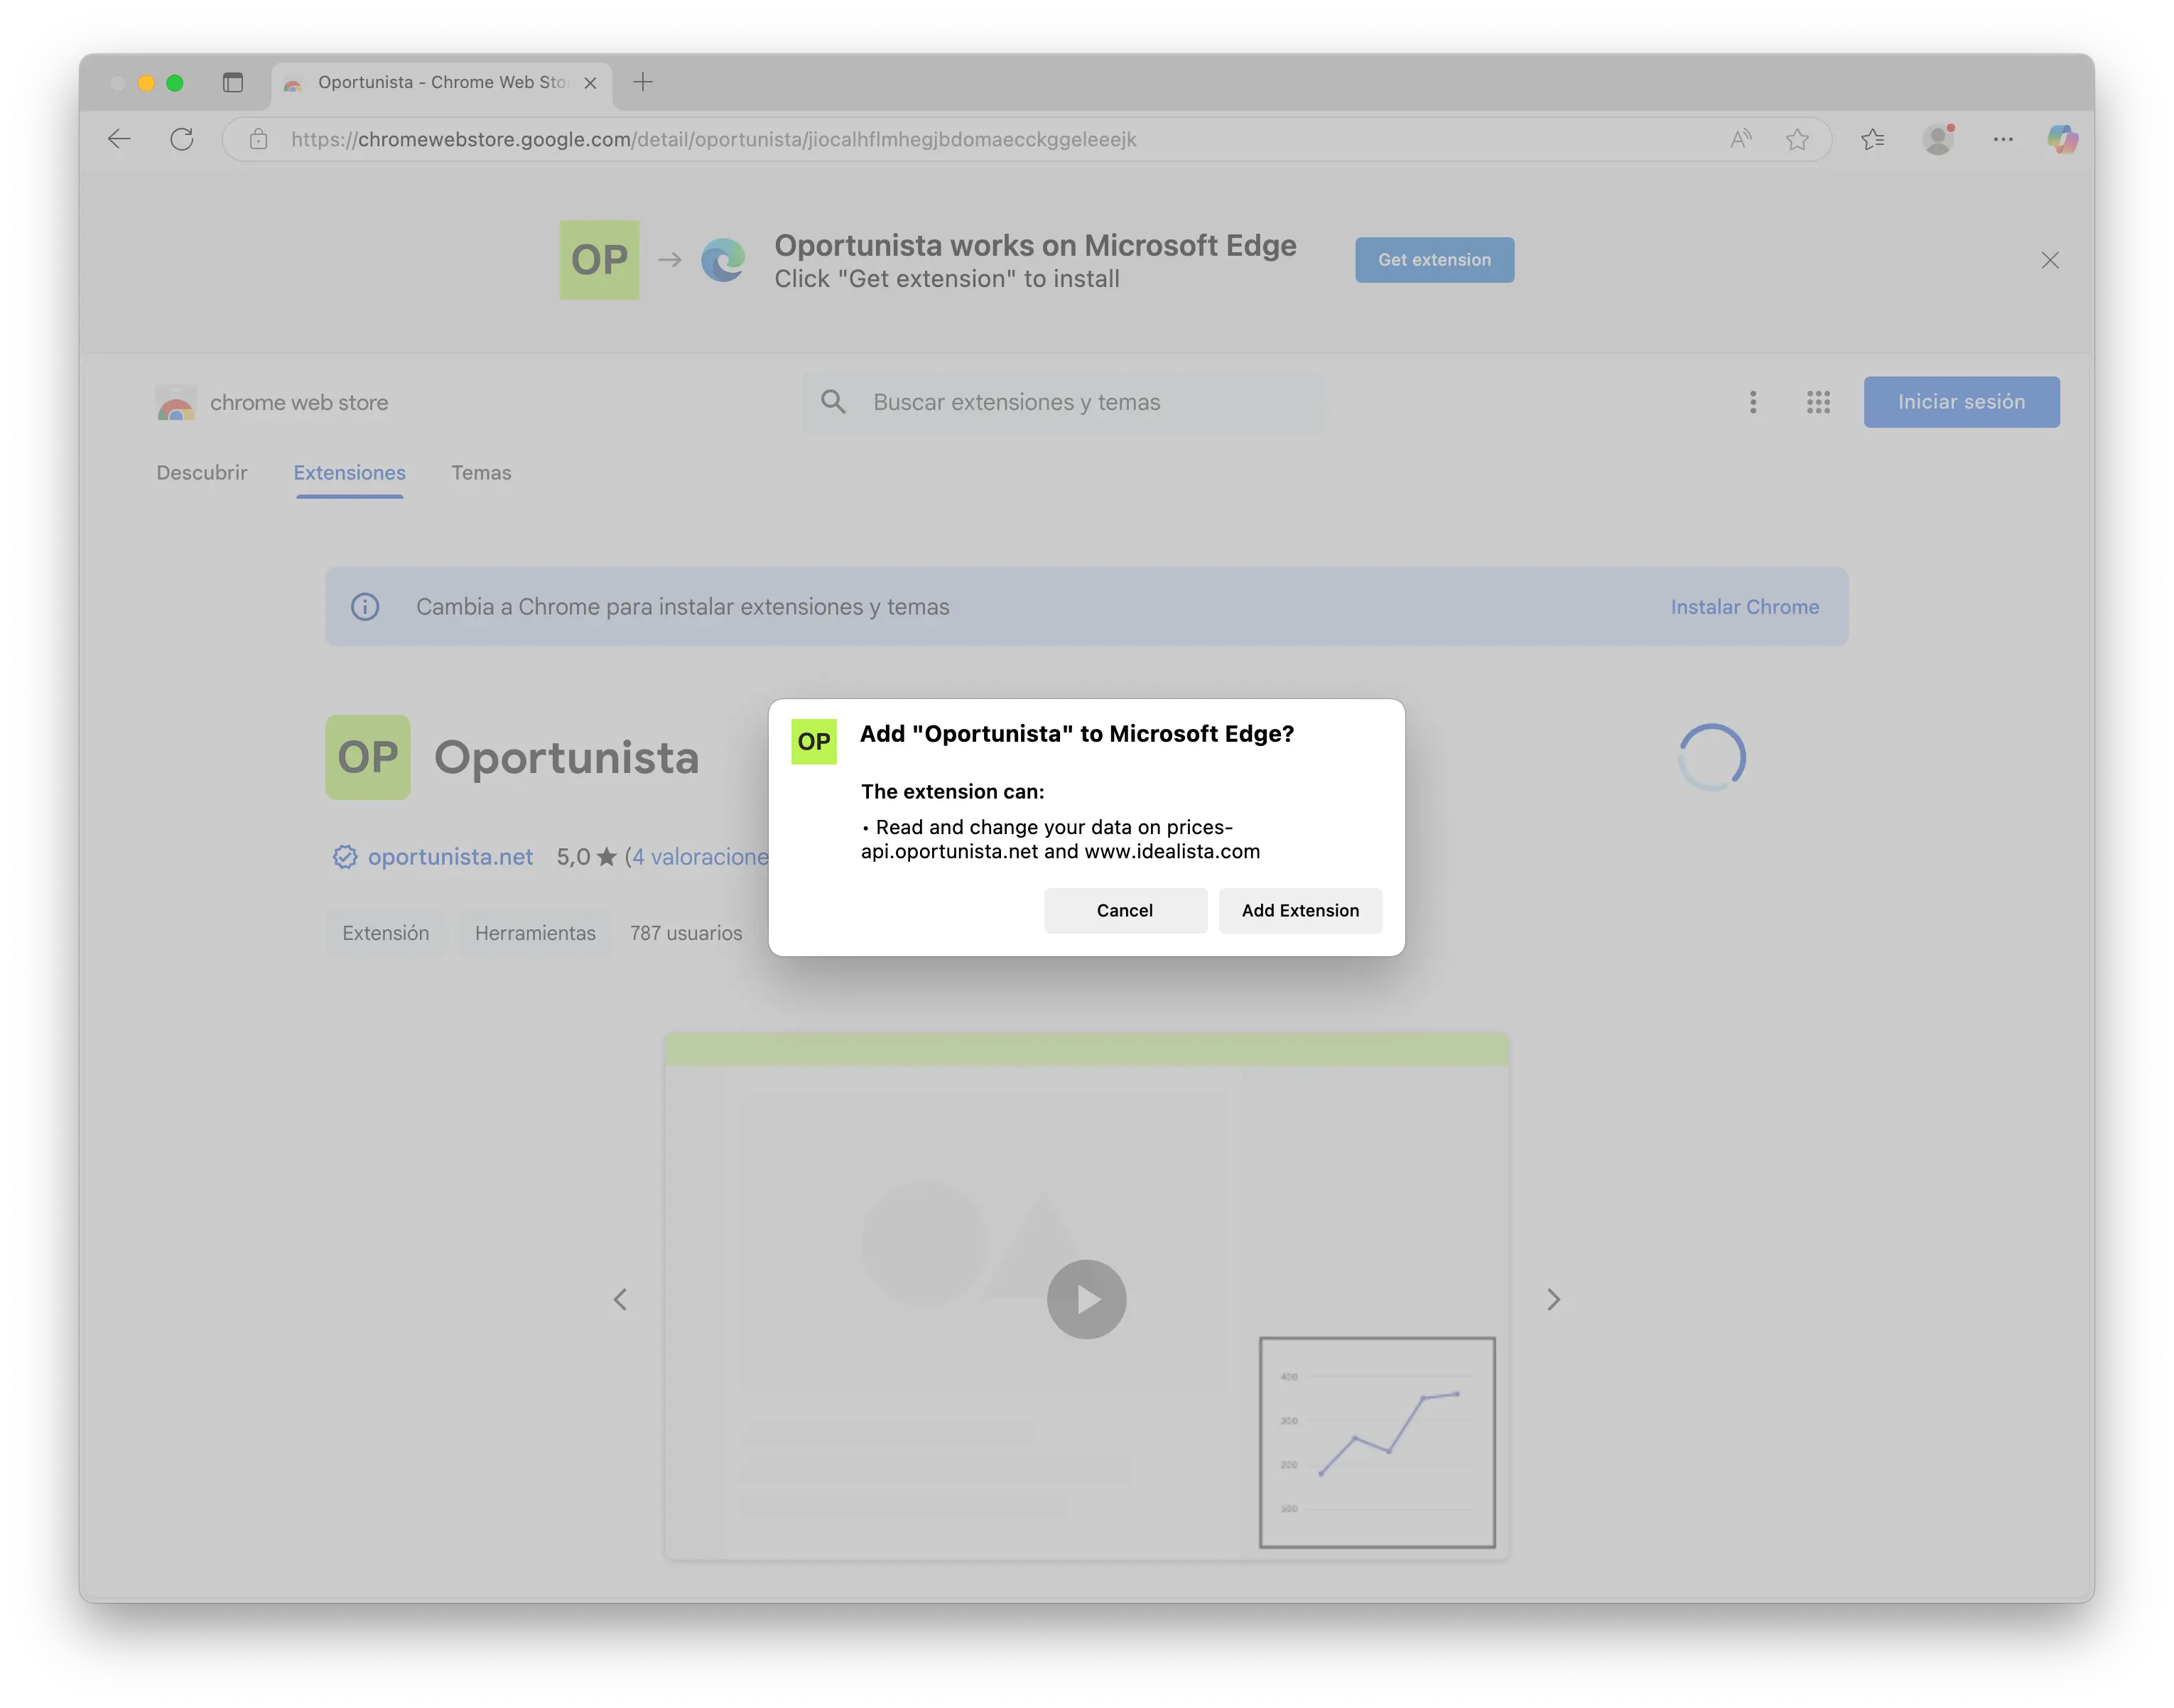Play the extension preview video
Image resolution: width=2174 pixels, height=1708 pixels.
pos(1086,1299)
